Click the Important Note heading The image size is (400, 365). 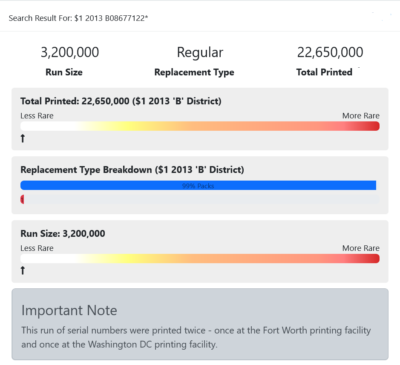click(x=69, y=310)
